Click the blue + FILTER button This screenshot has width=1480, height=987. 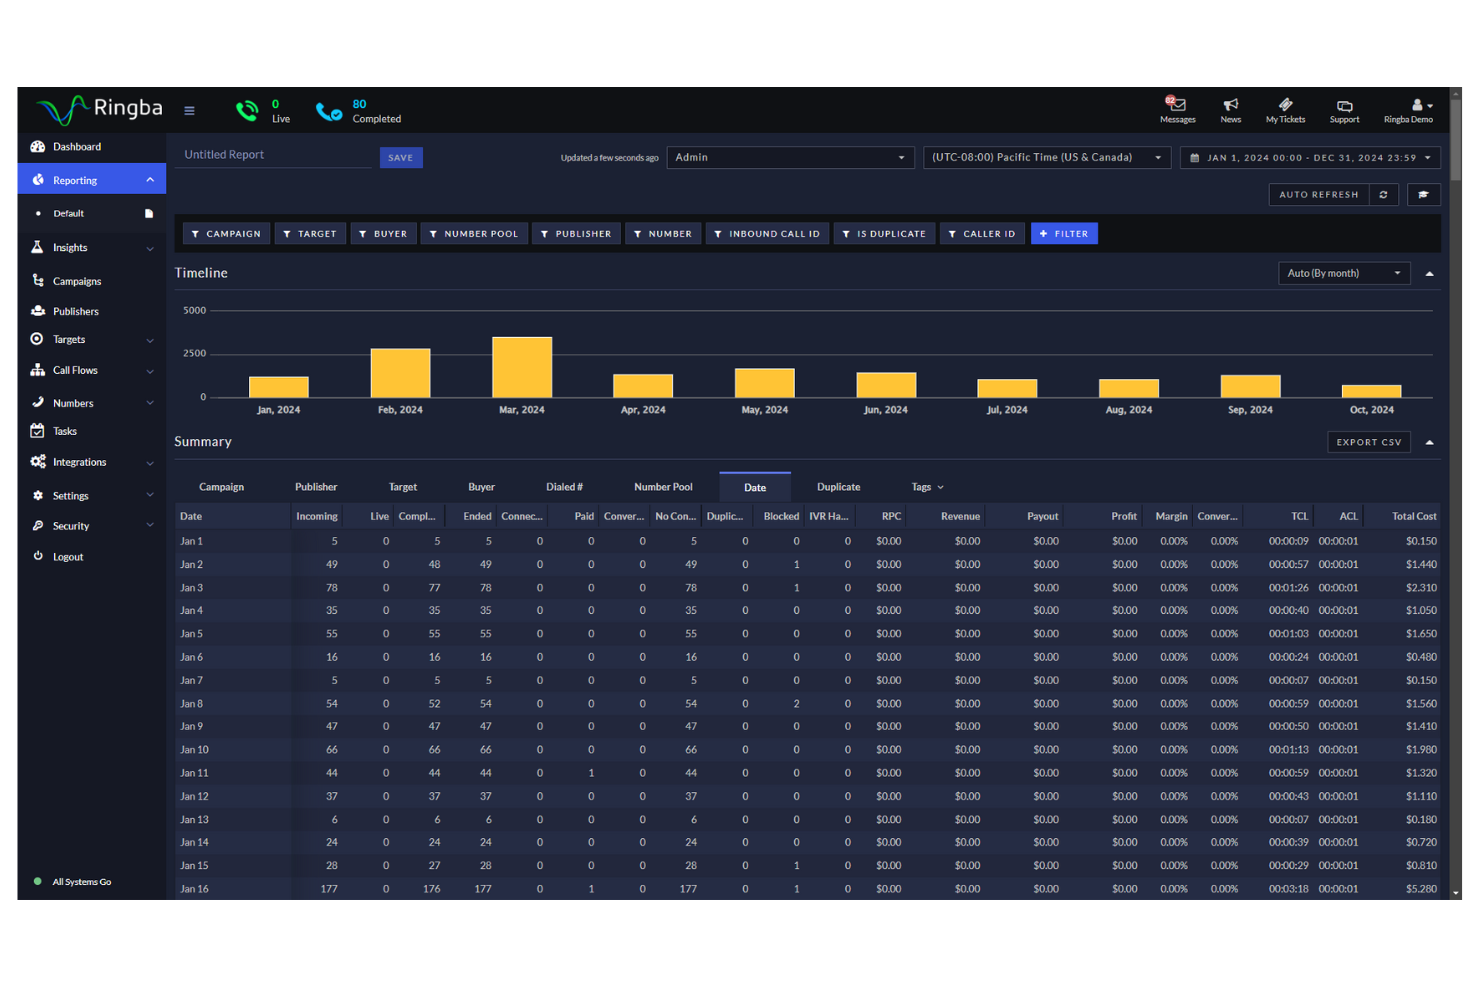click(1064, 234)
